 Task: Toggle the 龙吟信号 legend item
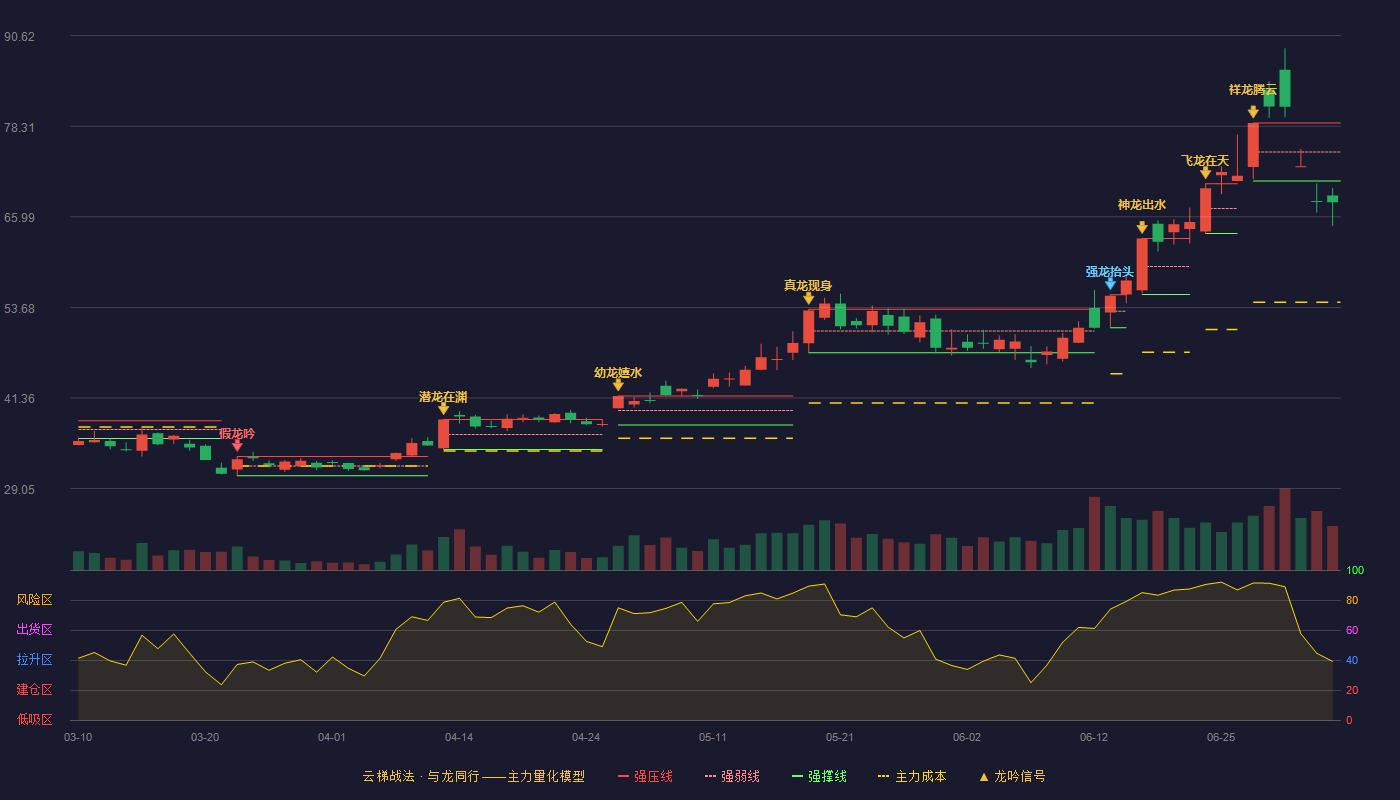(x=1012, y=776)
